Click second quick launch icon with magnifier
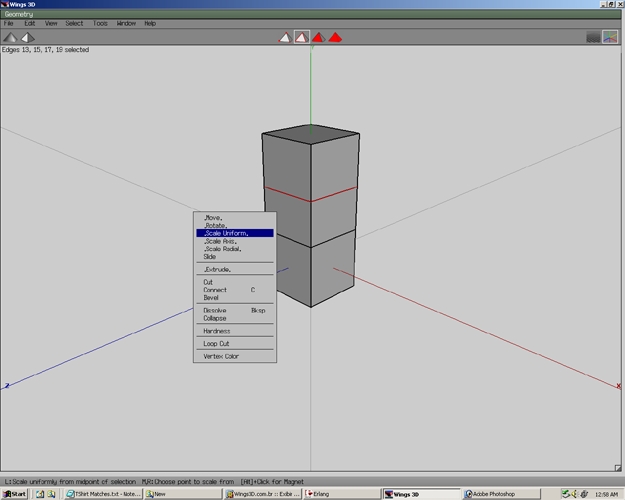This screenshot has width=625, height=500. point(51,494)
